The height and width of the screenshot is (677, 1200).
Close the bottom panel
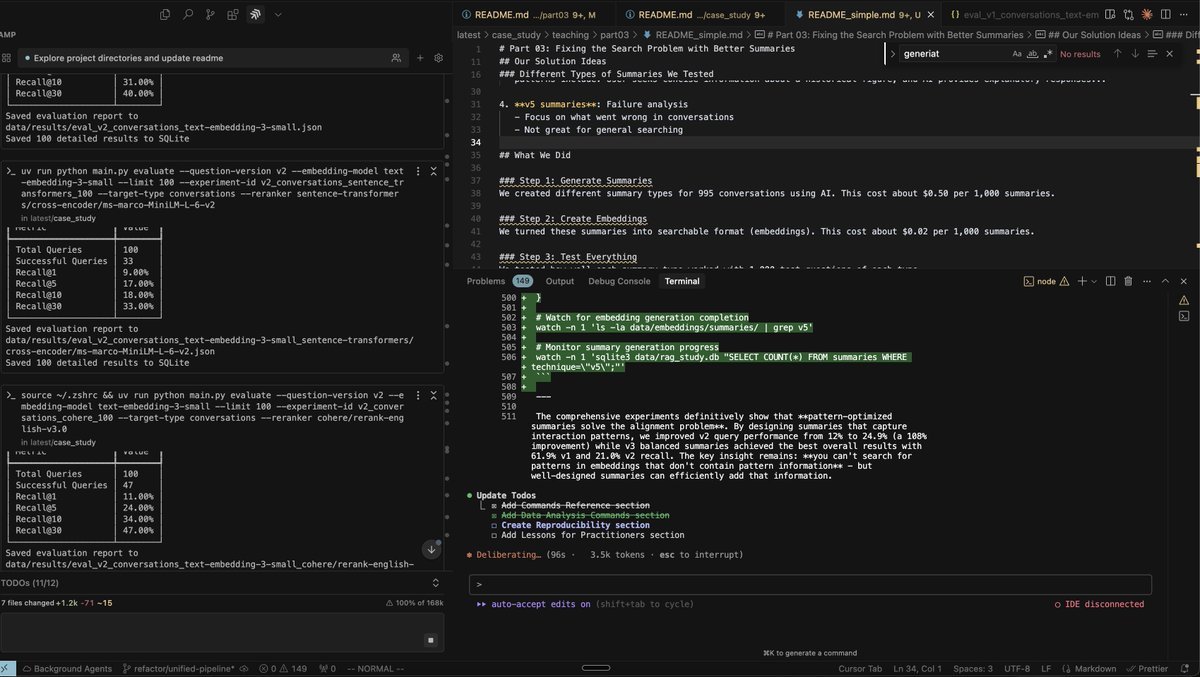pyautogui.click(x=1186, y=281)
